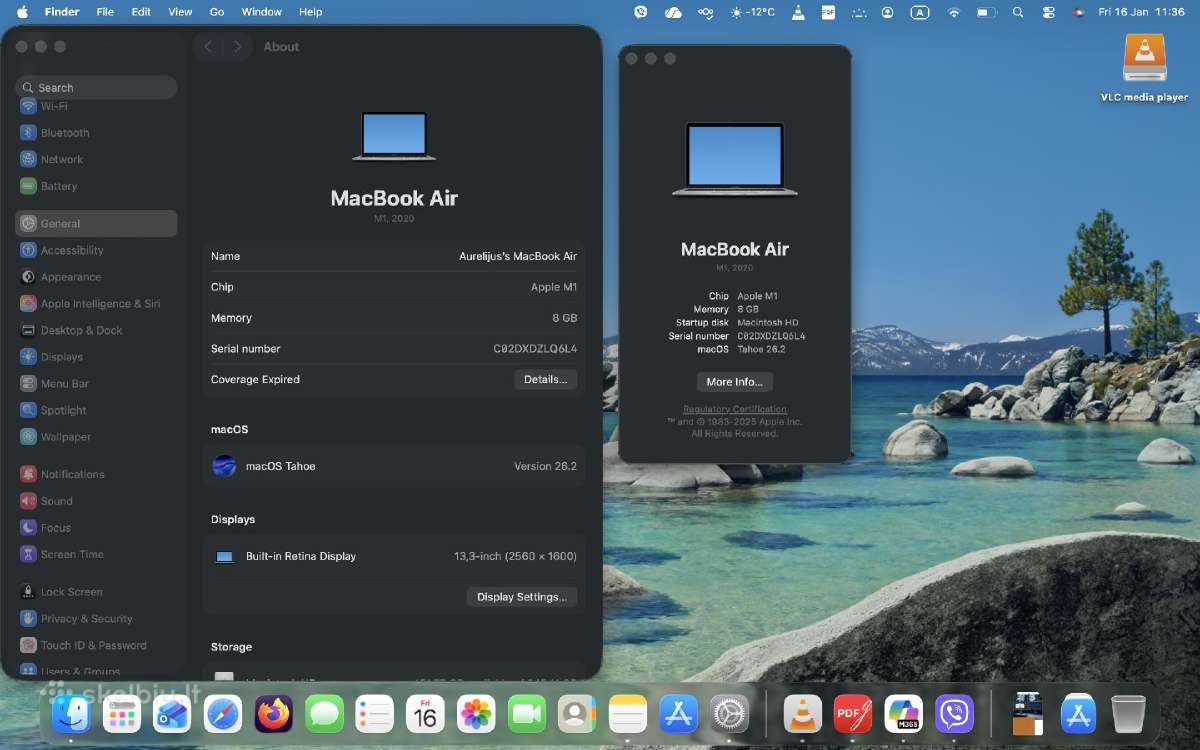Open Photos app from the Dock
Viewport: 1200px width, 750px height.
476,714
